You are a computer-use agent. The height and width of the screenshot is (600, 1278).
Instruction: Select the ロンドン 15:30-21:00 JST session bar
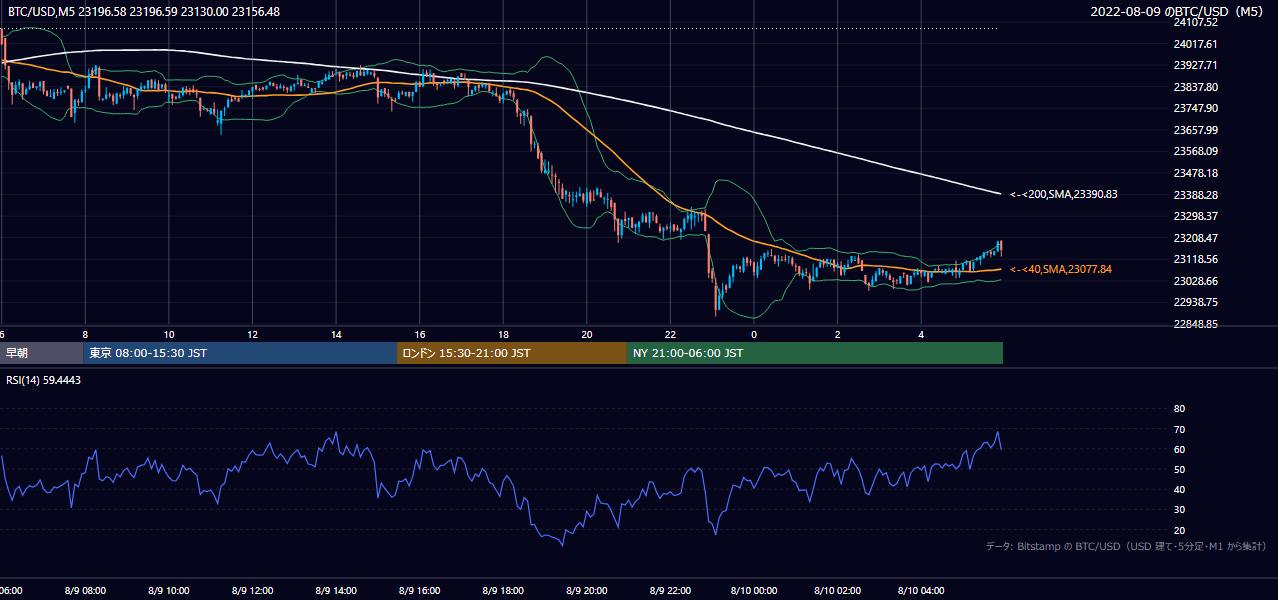512,353
